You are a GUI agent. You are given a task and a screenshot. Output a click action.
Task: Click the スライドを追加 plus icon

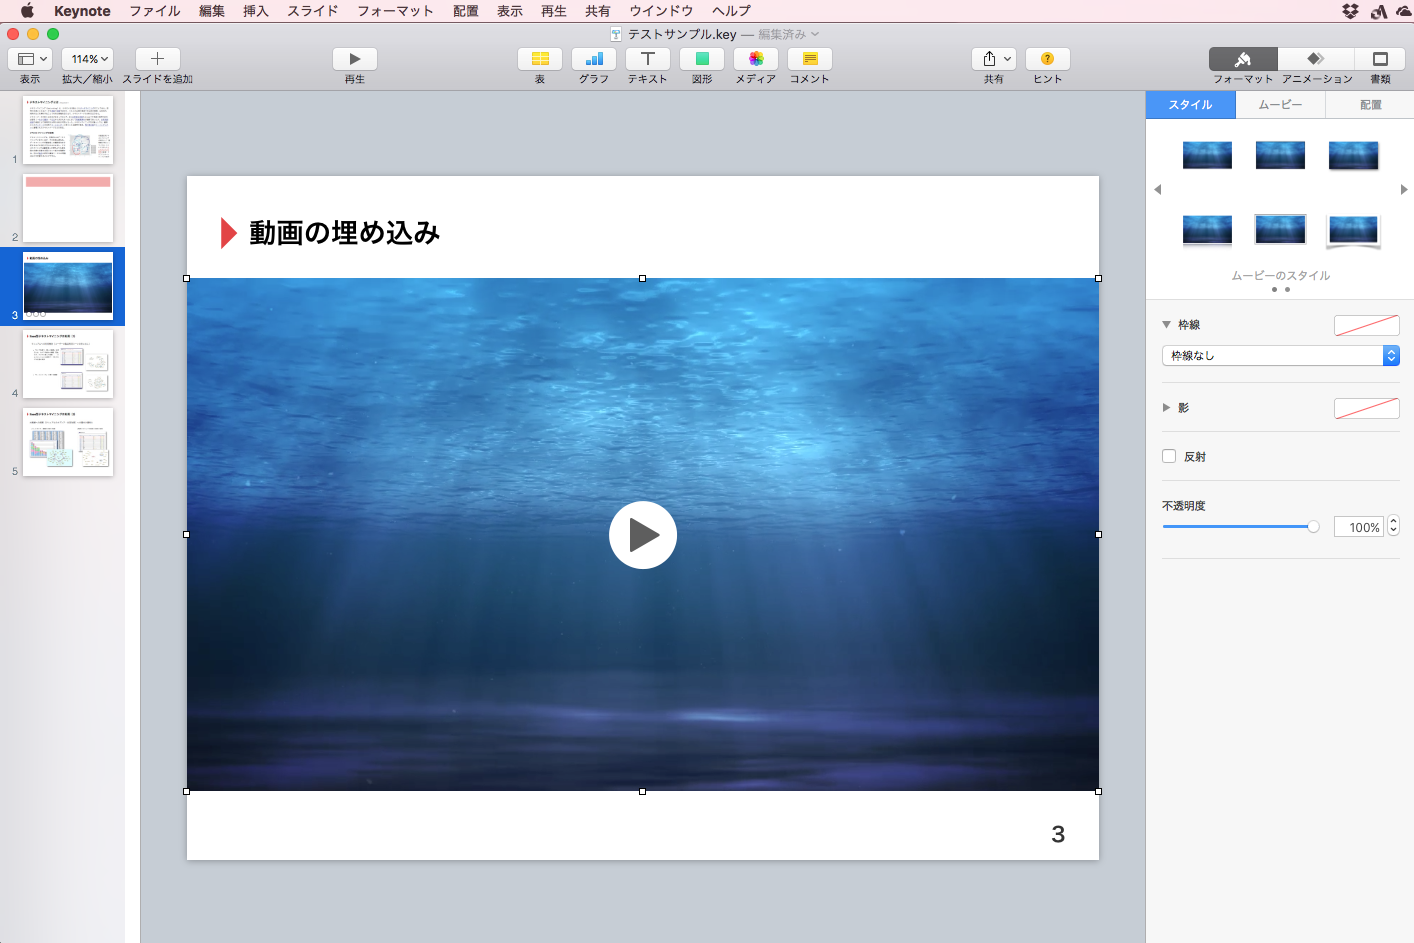[x=157, y=59]
